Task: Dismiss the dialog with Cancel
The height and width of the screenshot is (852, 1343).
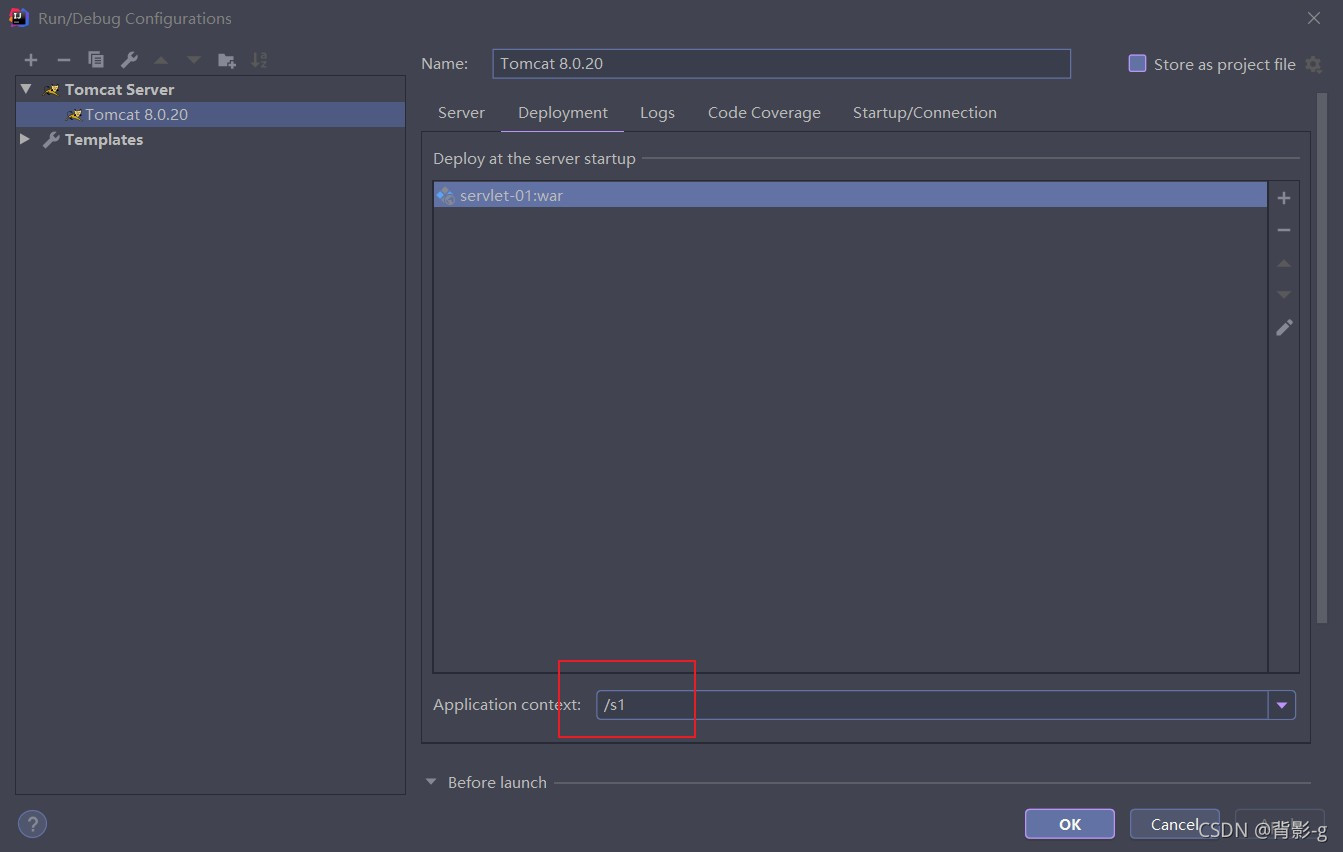Action: coord(1174,824)
